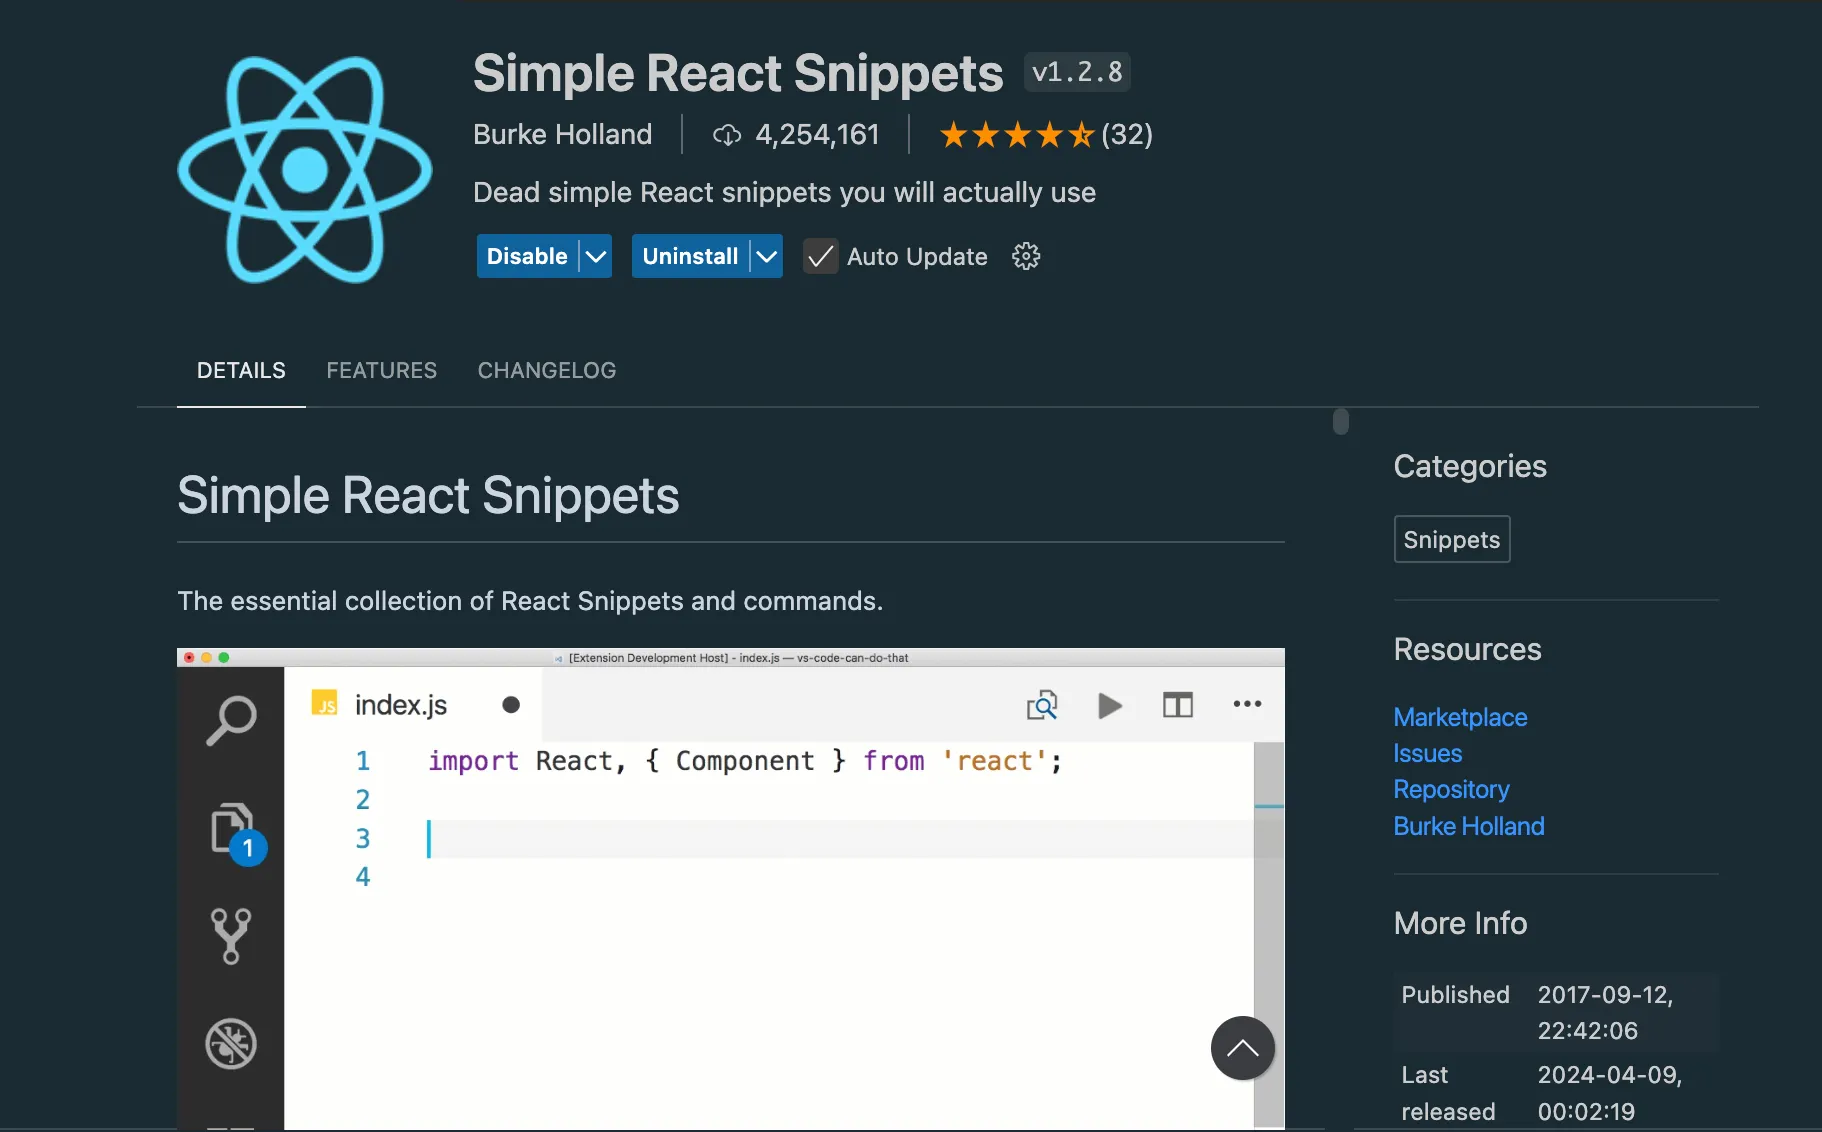The width and height of the screenshot is (1822, 1132).
Task: Click the essential collection description sentence
Action: (530, 601)
